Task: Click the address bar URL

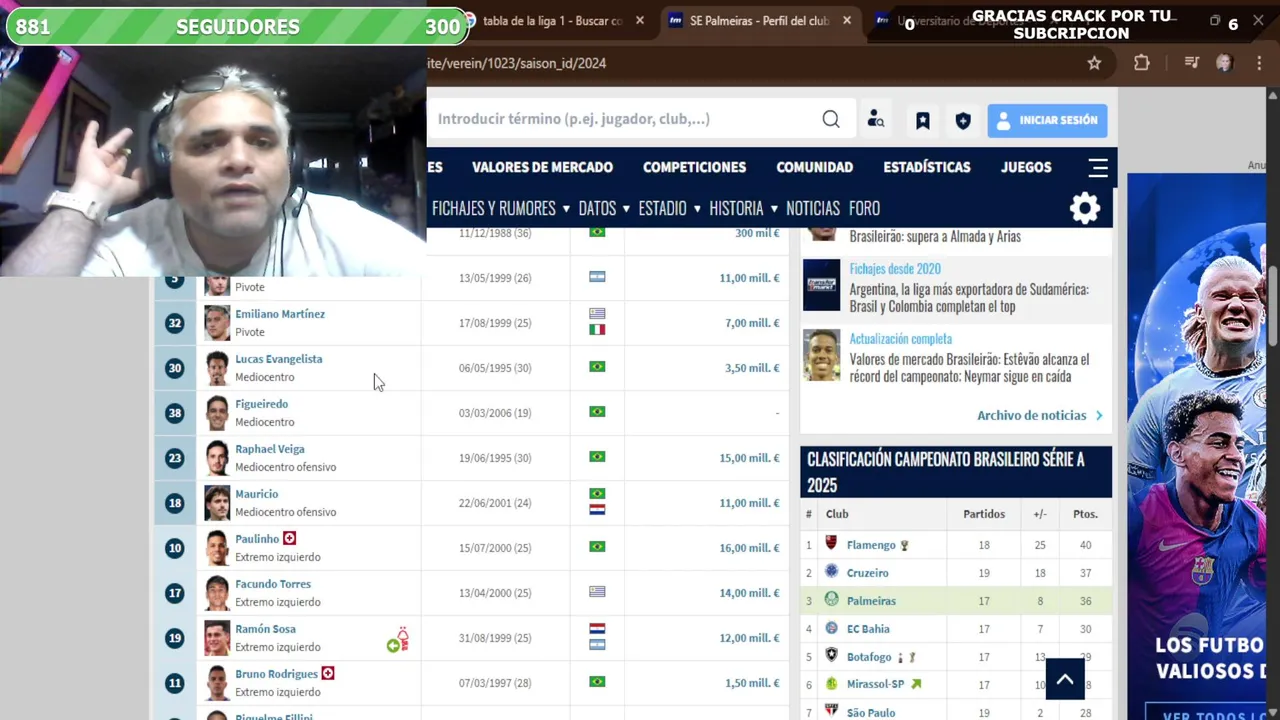Action: point(516,63)
